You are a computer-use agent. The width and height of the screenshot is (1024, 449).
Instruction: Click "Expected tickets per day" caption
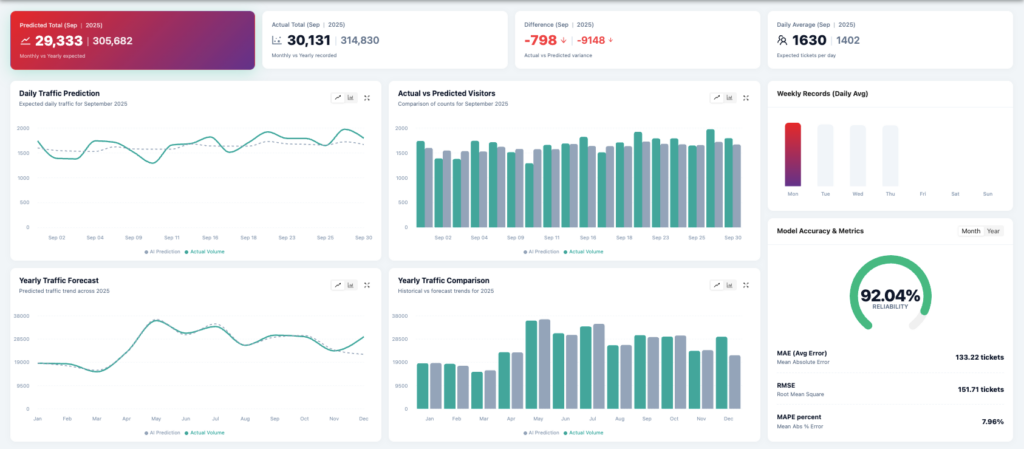(807, 56)
